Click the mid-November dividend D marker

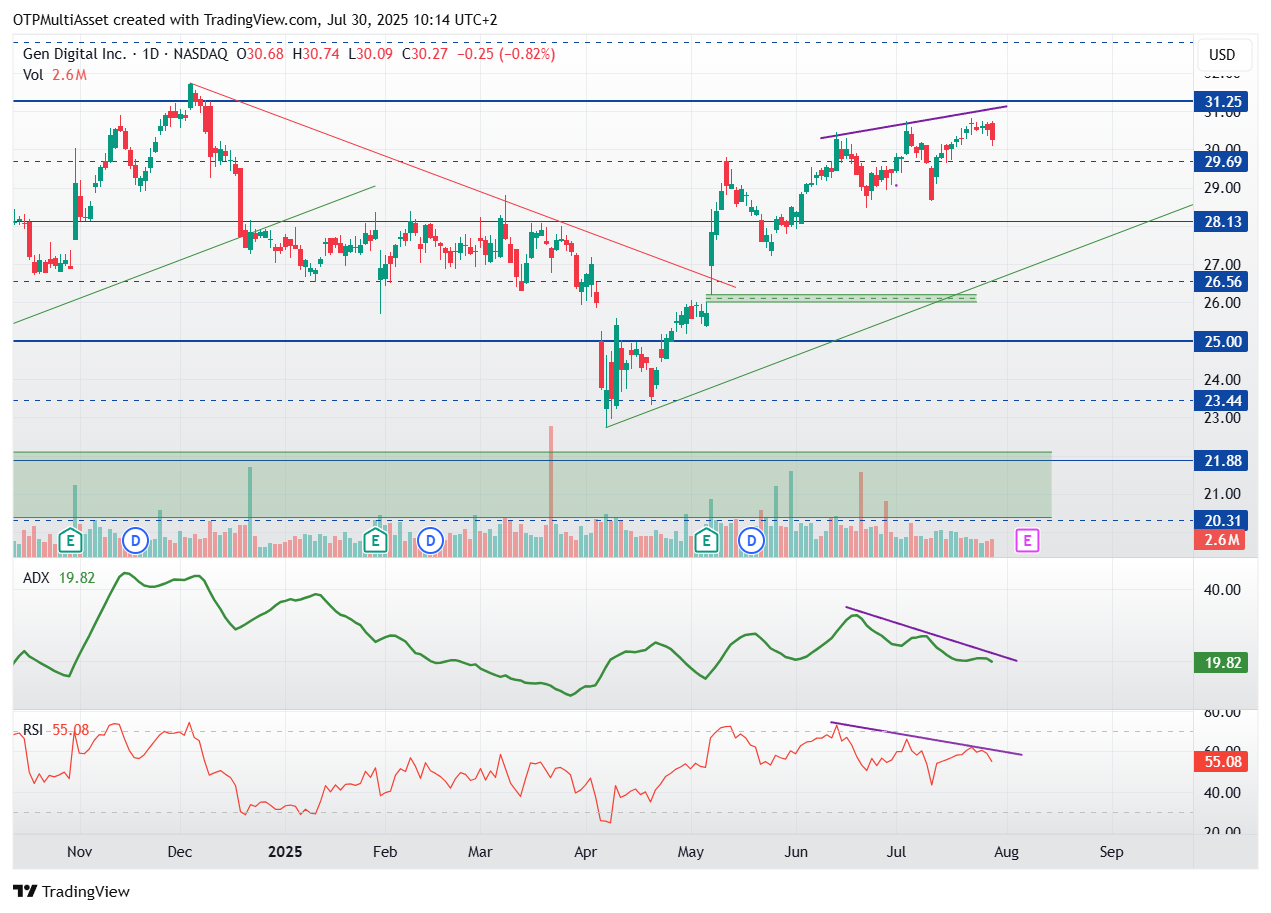(136, 541)
